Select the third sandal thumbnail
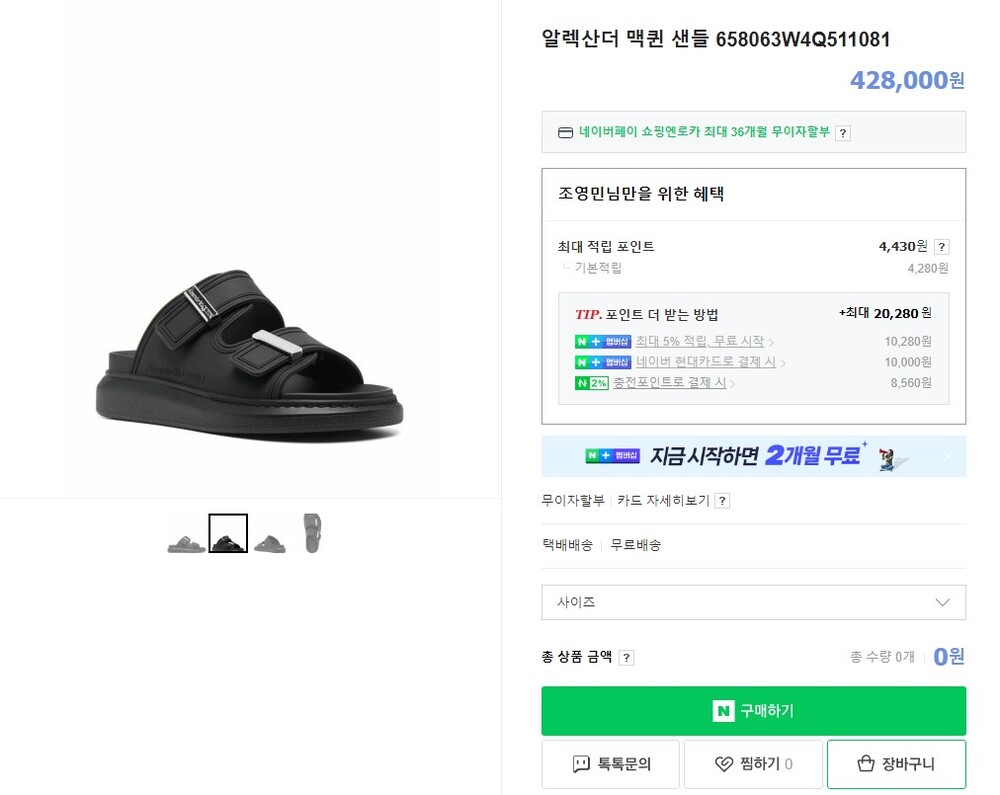 click(x=269, y=534)
